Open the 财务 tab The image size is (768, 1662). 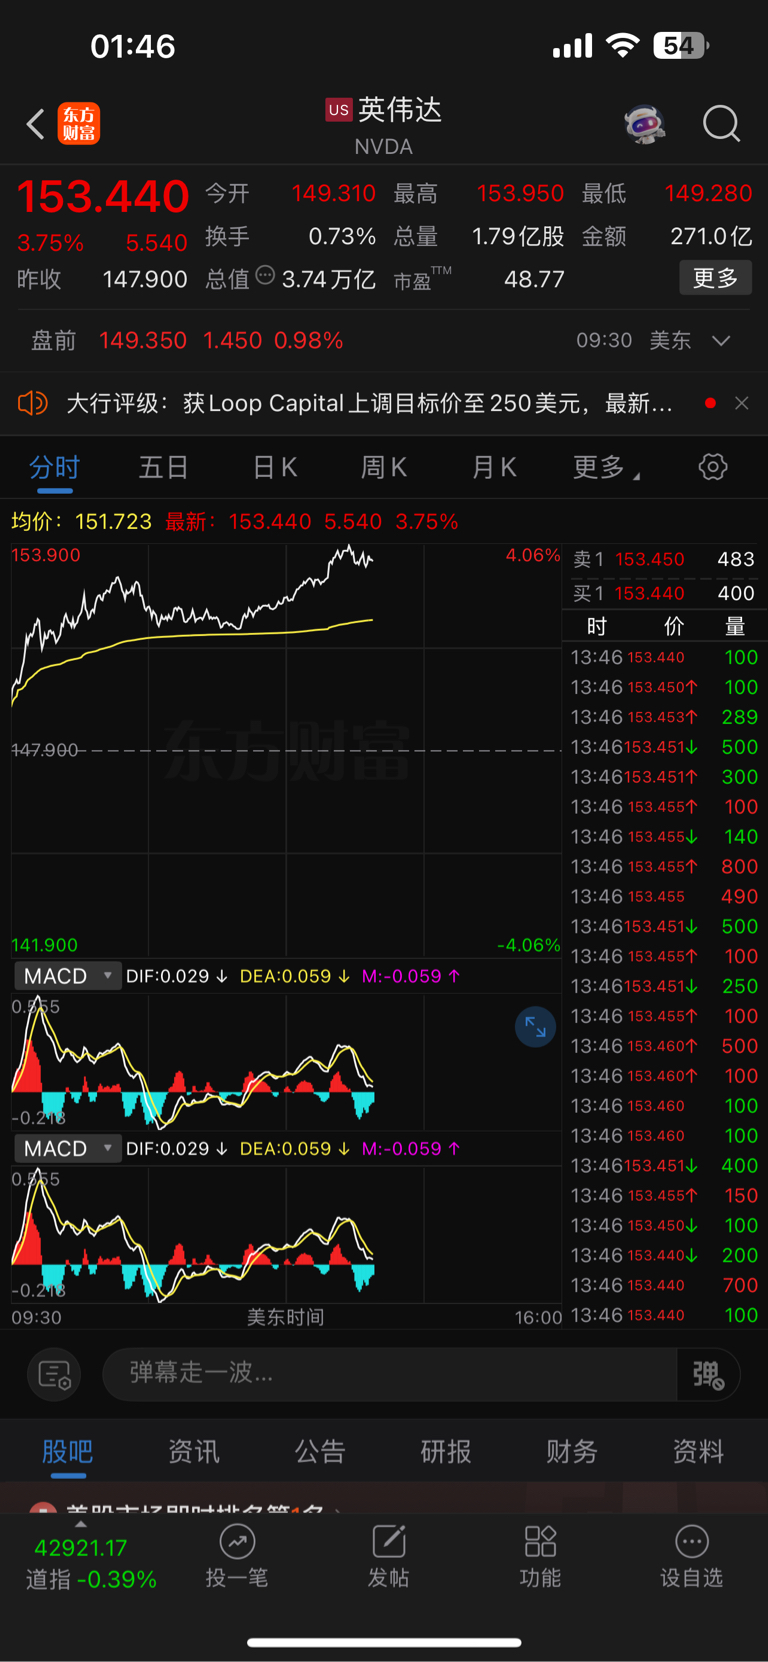(x=572, y=1451)
